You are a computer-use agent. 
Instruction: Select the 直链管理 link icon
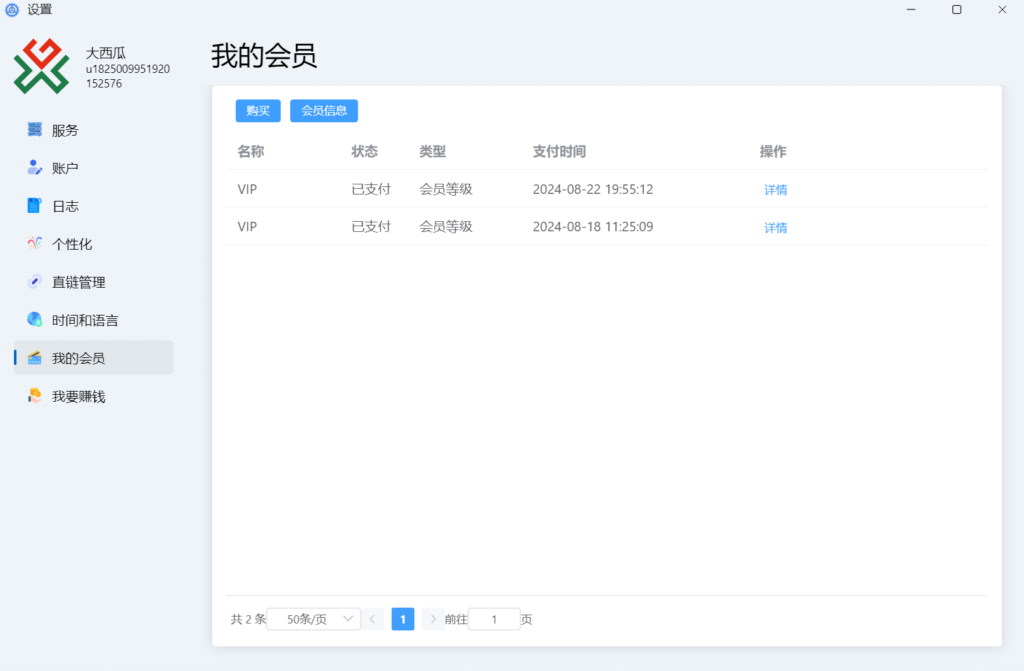click(x=33, y=281)
